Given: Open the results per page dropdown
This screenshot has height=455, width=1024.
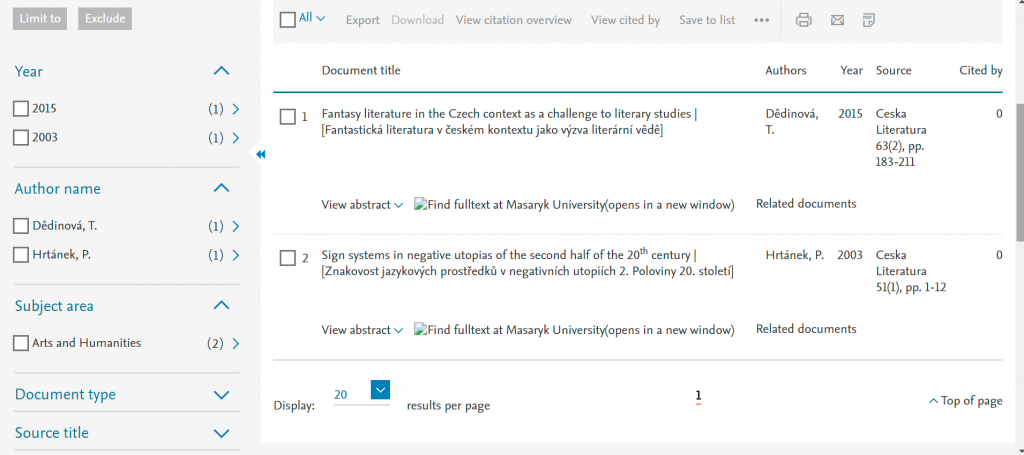Looking at the screenshot, I should 380,391.
